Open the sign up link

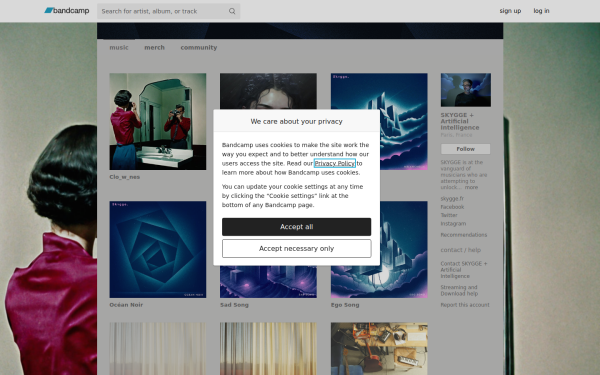pos(510,11)
